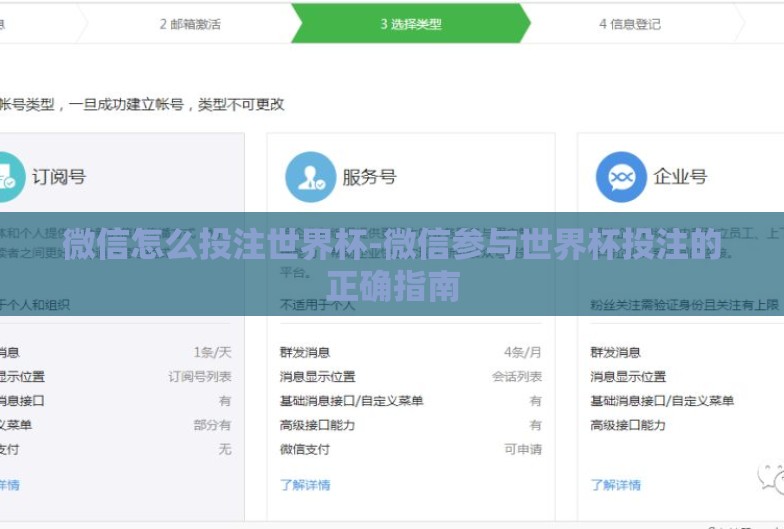Select step 4 信息登记
The image size is (784, 529).
[x=630, y=24]
